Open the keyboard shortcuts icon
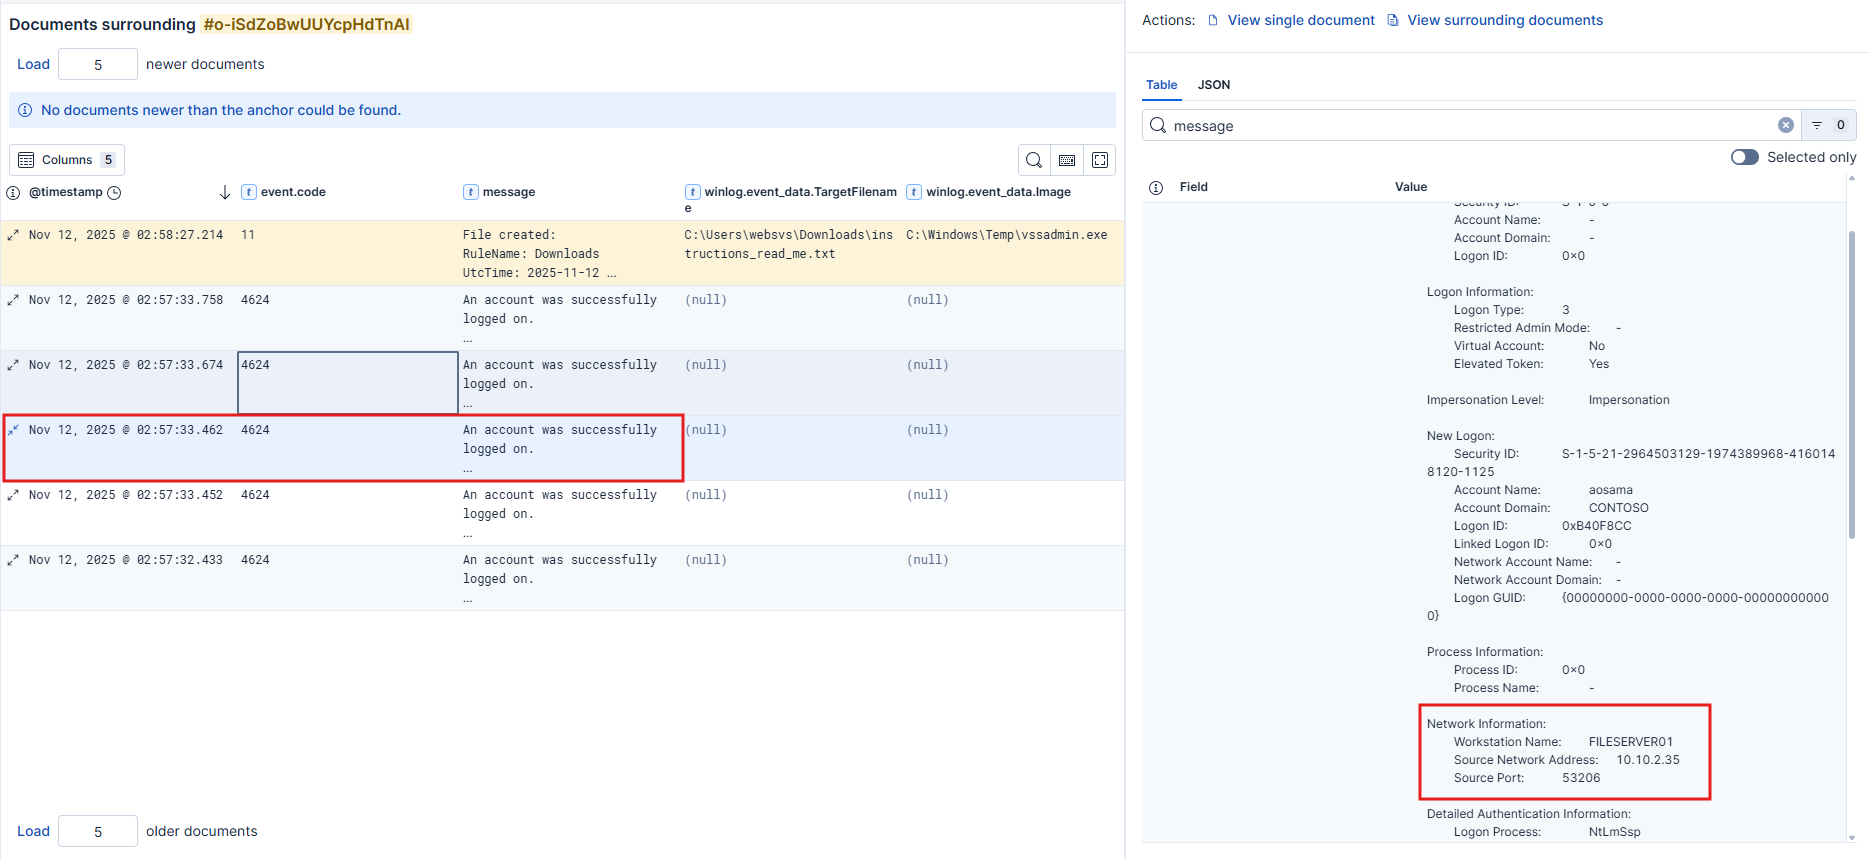 click(x=1067, y=160)
